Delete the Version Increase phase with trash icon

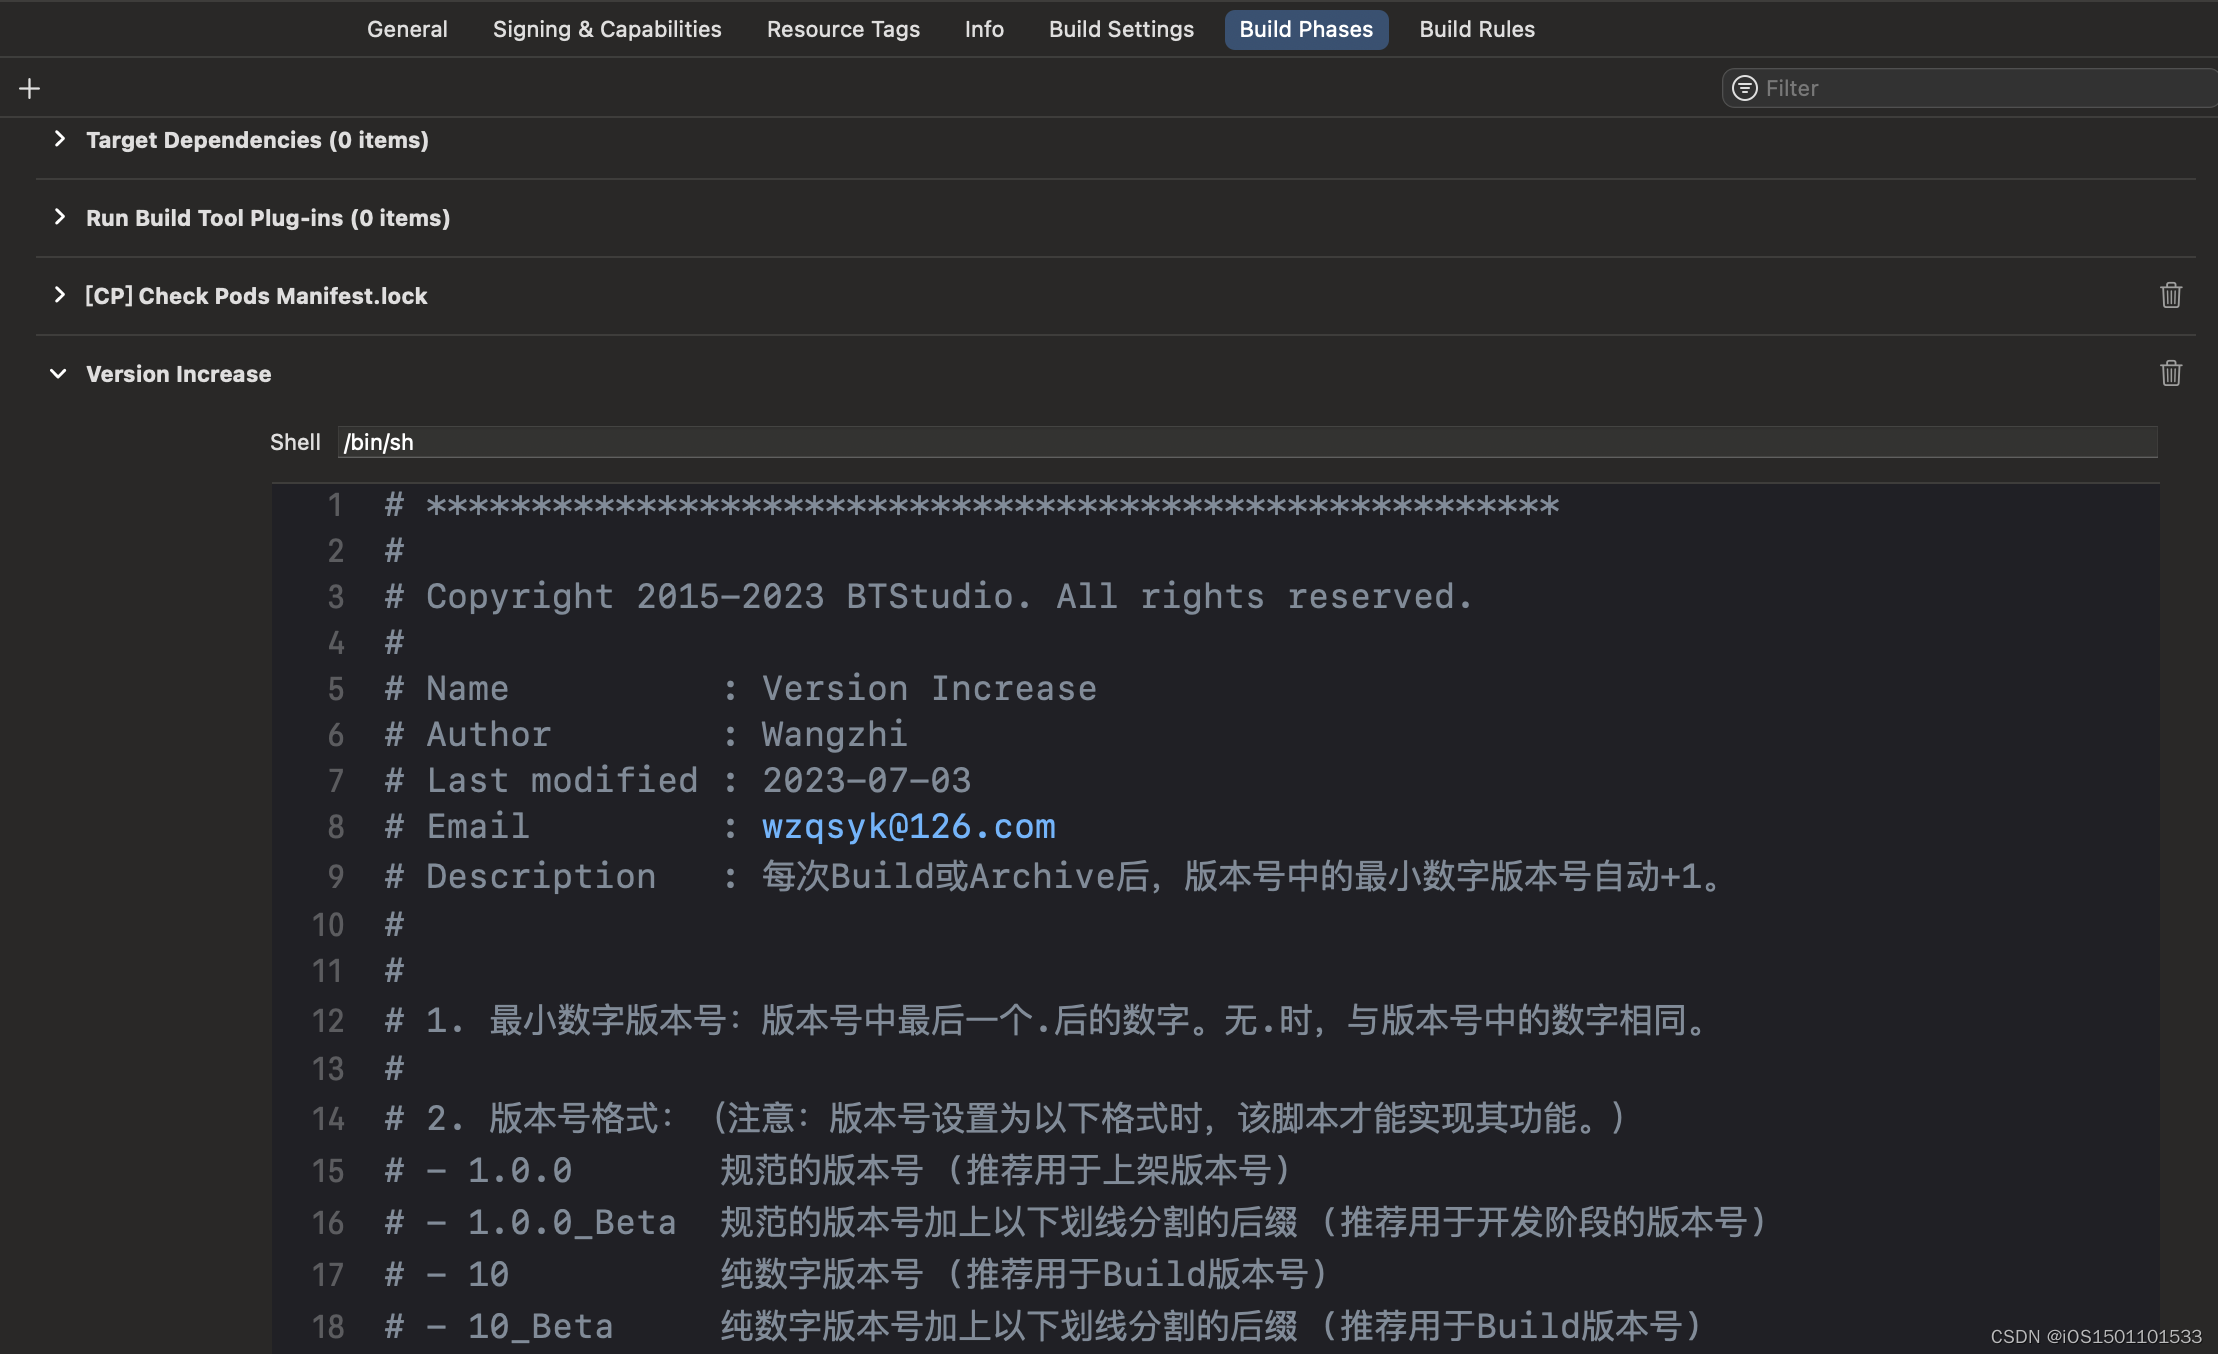click(2170, 374)
